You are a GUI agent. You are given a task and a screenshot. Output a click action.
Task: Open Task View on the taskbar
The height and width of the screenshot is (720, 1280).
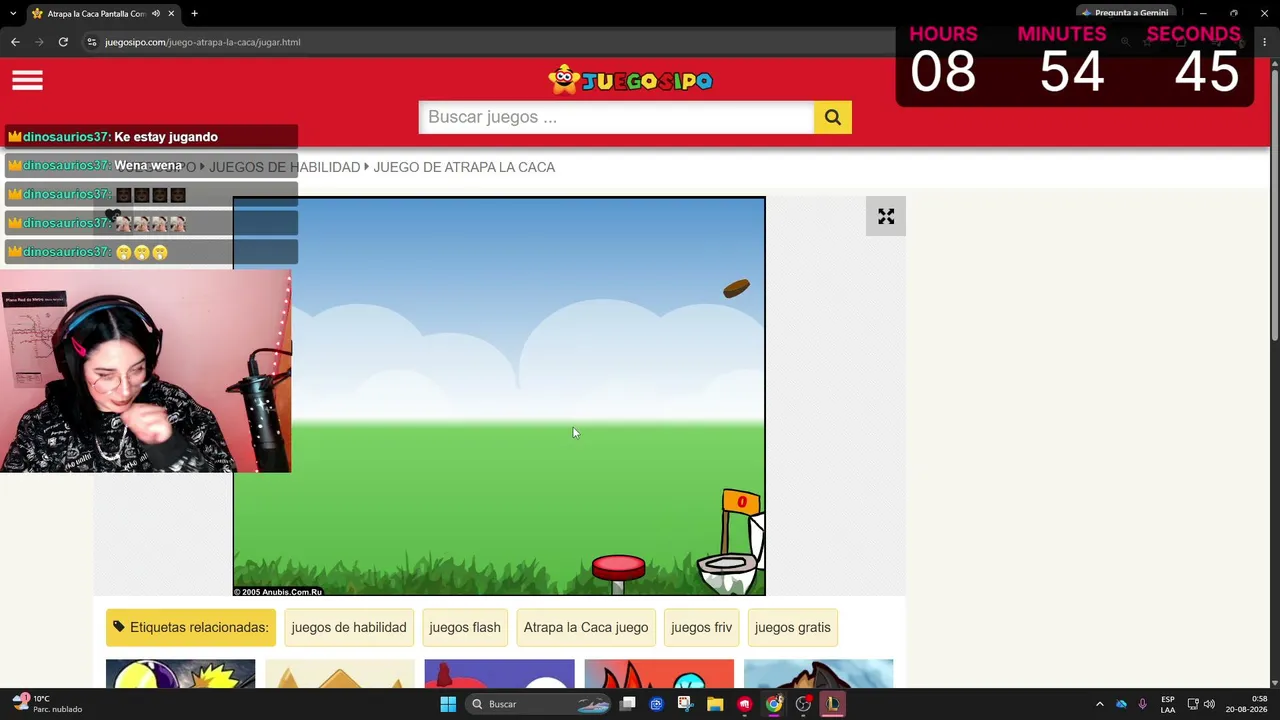pos(628,704)
